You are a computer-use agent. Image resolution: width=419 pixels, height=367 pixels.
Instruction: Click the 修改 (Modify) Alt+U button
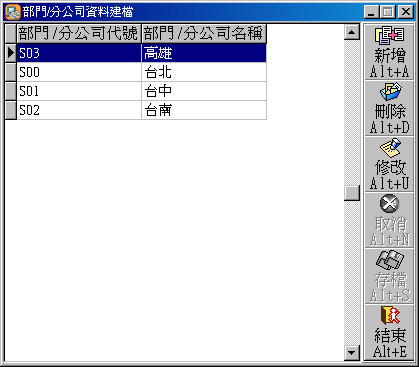click(x=389, y=164)
